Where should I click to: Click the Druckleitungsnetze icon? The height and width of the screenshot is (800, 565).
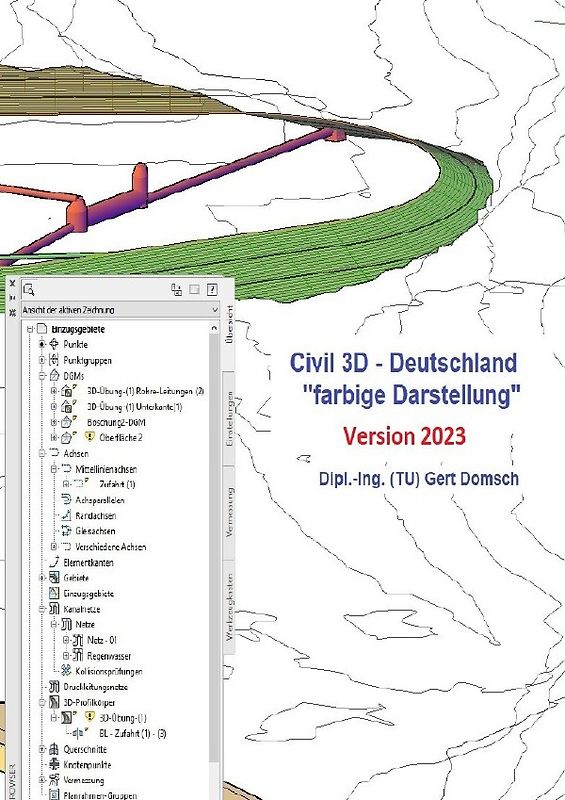(x=54, y=687)
